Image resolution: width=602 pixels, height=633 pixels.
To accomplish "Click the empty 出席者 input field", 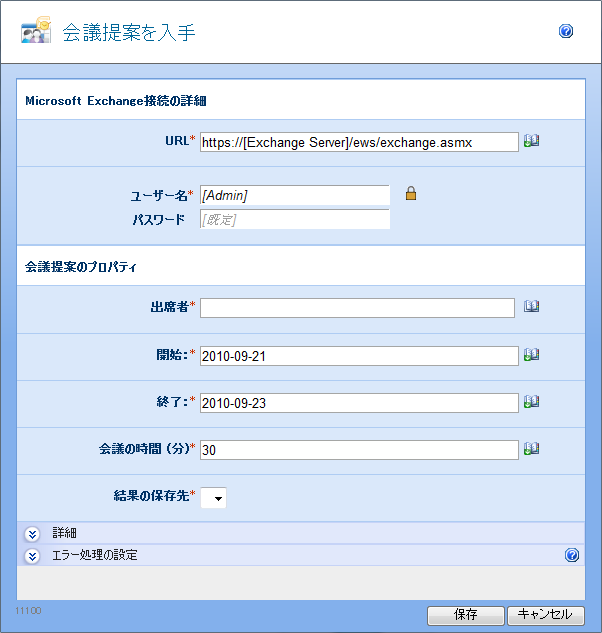I will coord(357,307).
